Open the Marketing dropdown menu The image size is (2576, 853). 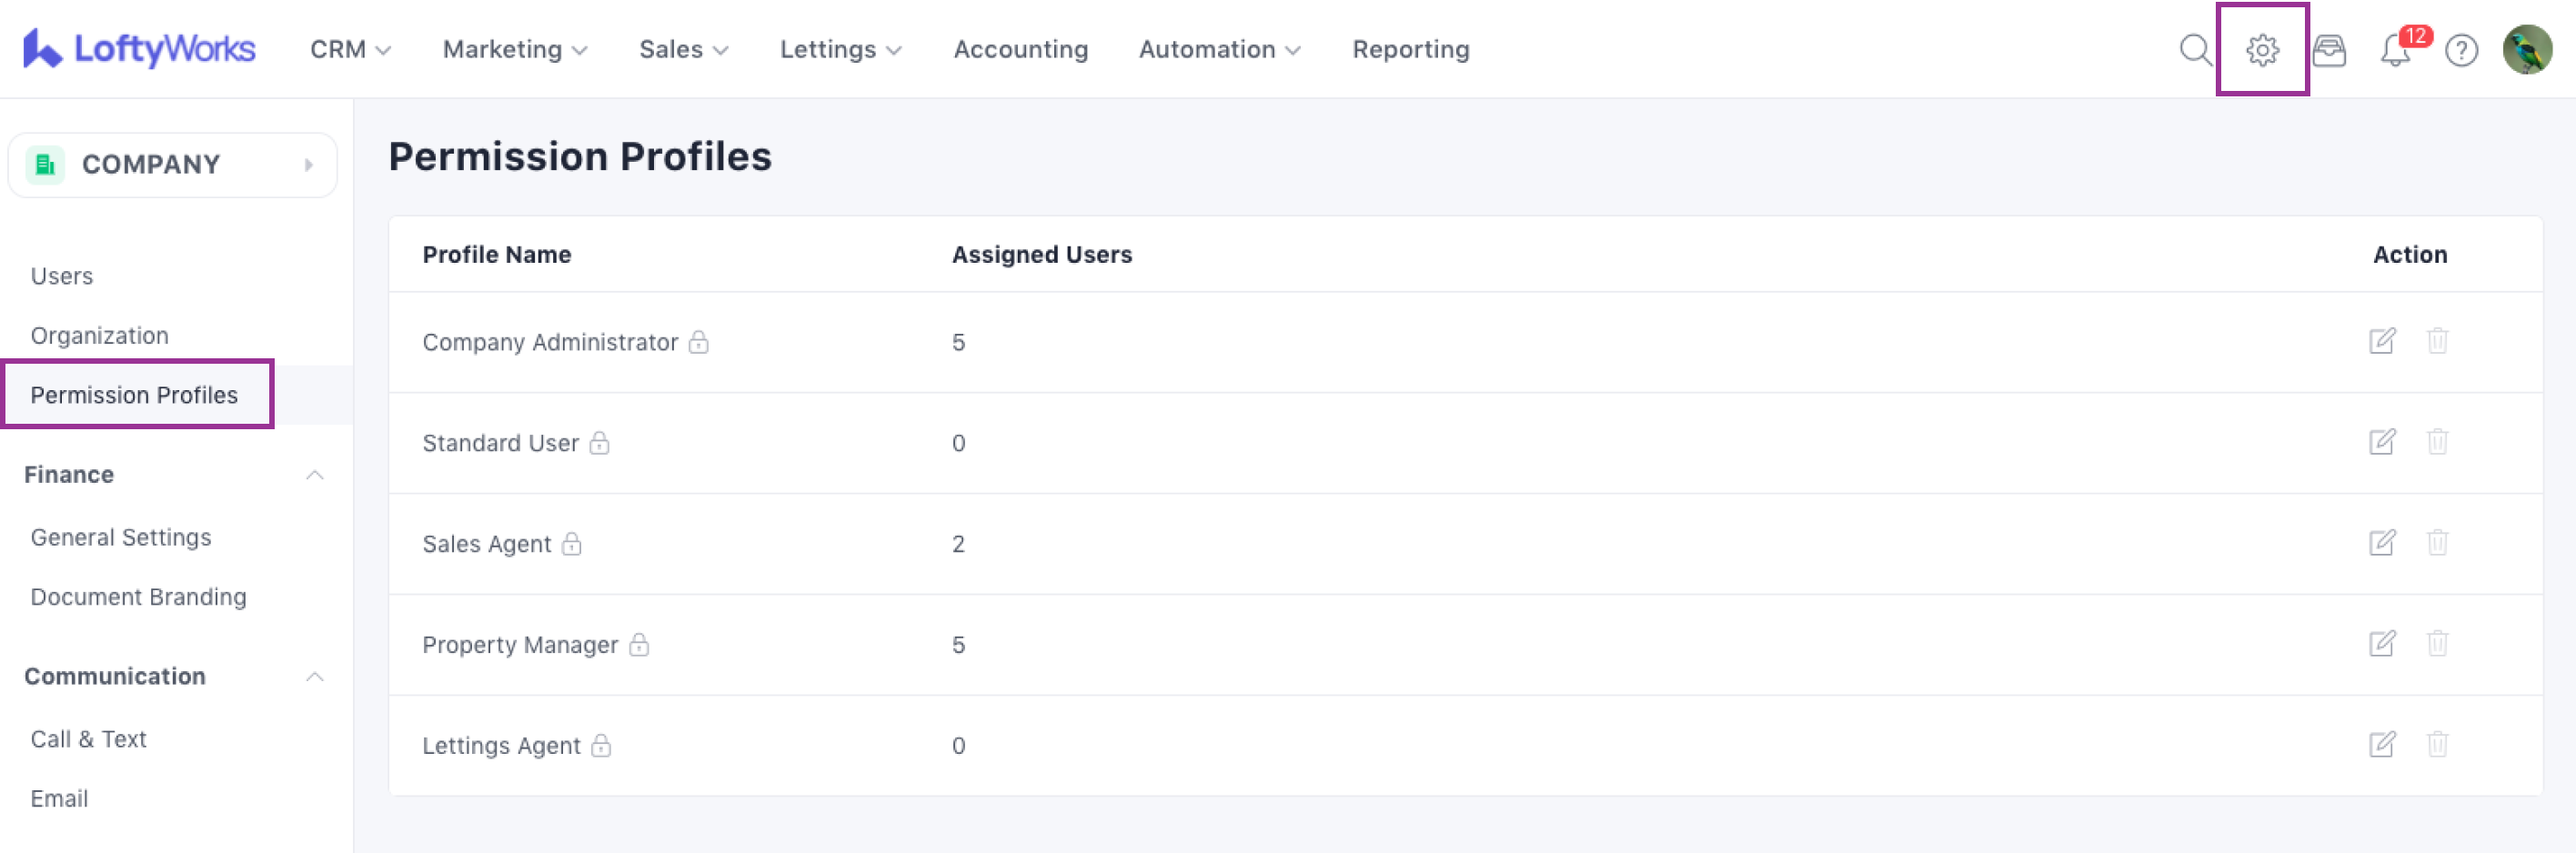[514, 50]
